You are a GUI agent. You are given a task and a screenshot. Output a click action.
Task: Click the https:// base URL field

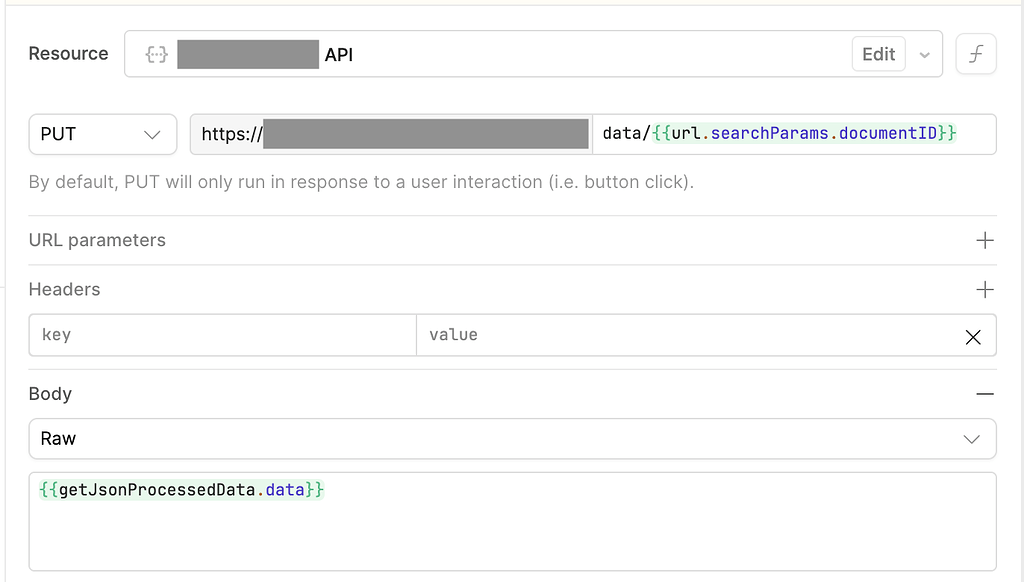tap(392, 135)
